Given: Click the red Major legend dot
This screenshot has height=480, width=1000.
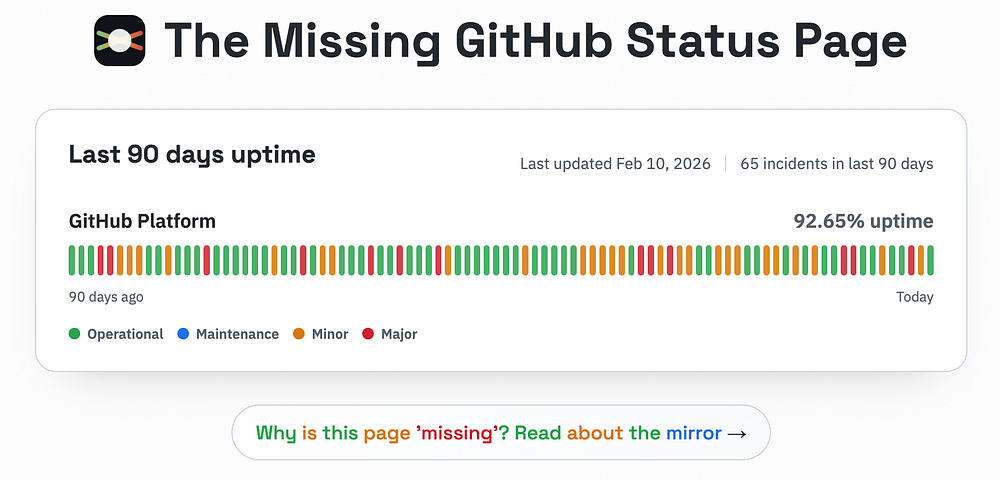Looking at the screenshot, I should (x=367, y=334).
